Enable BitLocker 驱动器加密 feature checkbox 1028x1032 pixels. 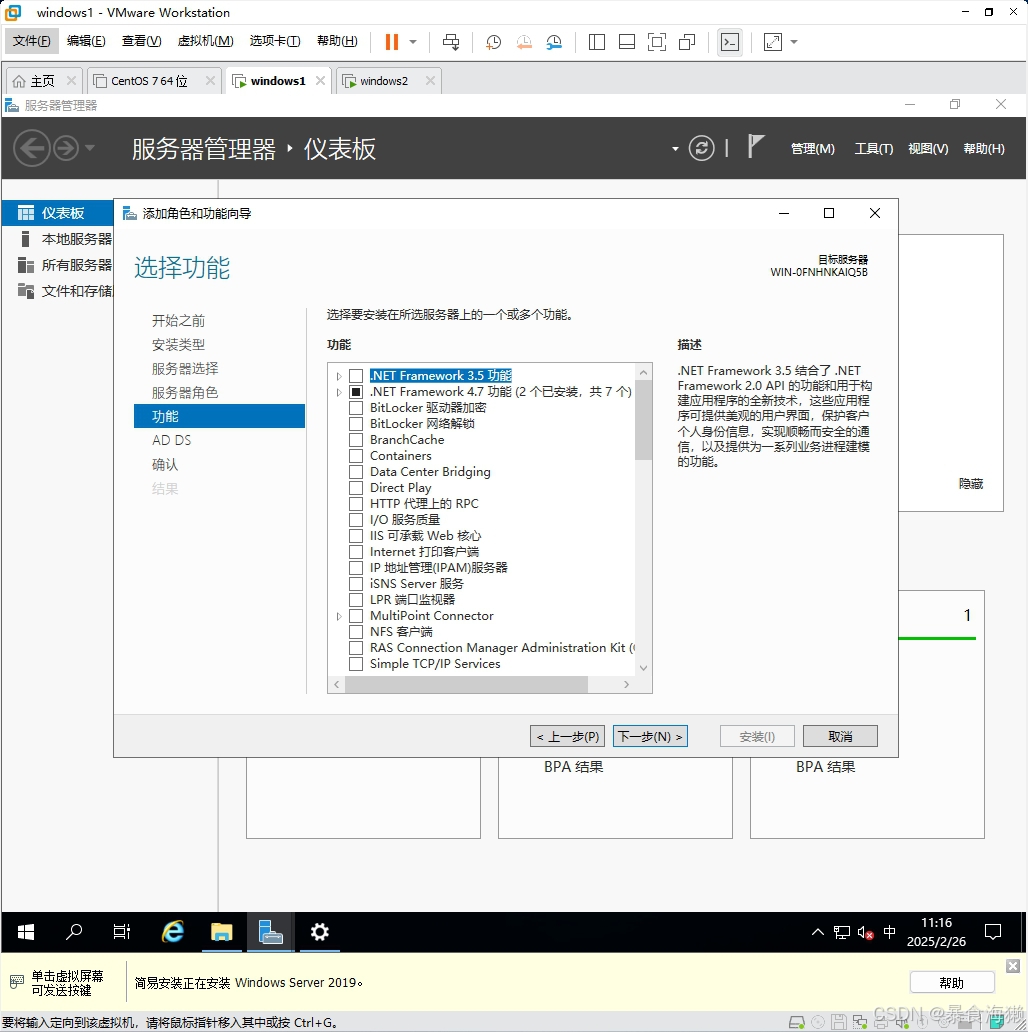pos(356,408)
